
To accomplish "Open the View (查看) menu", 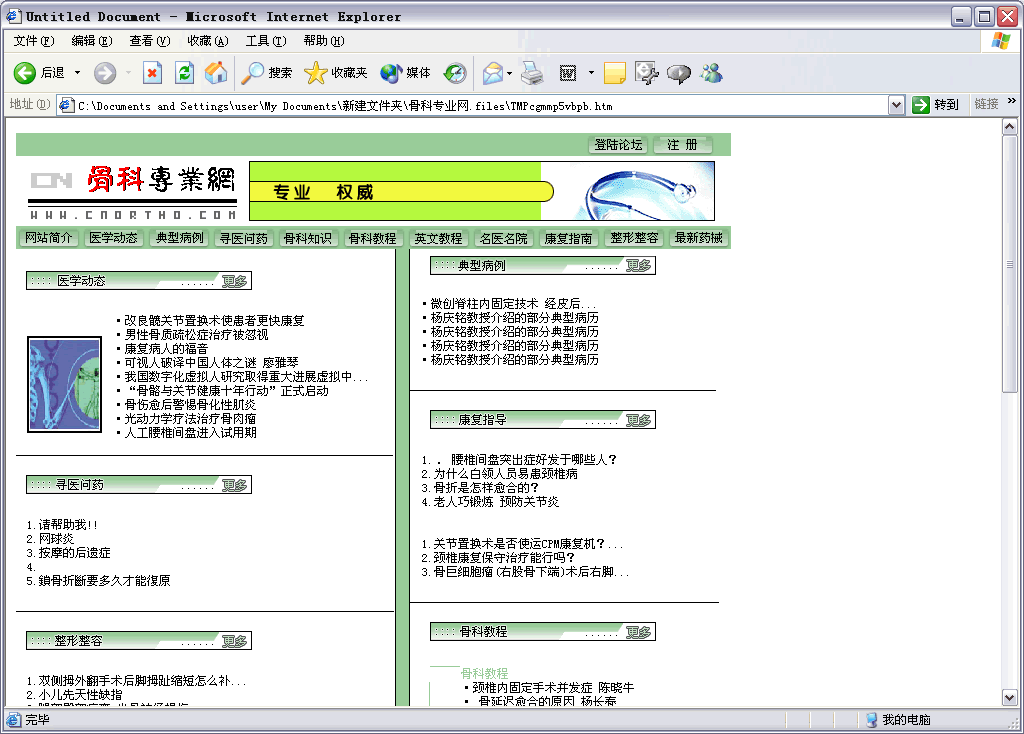I will click(150, 41).
